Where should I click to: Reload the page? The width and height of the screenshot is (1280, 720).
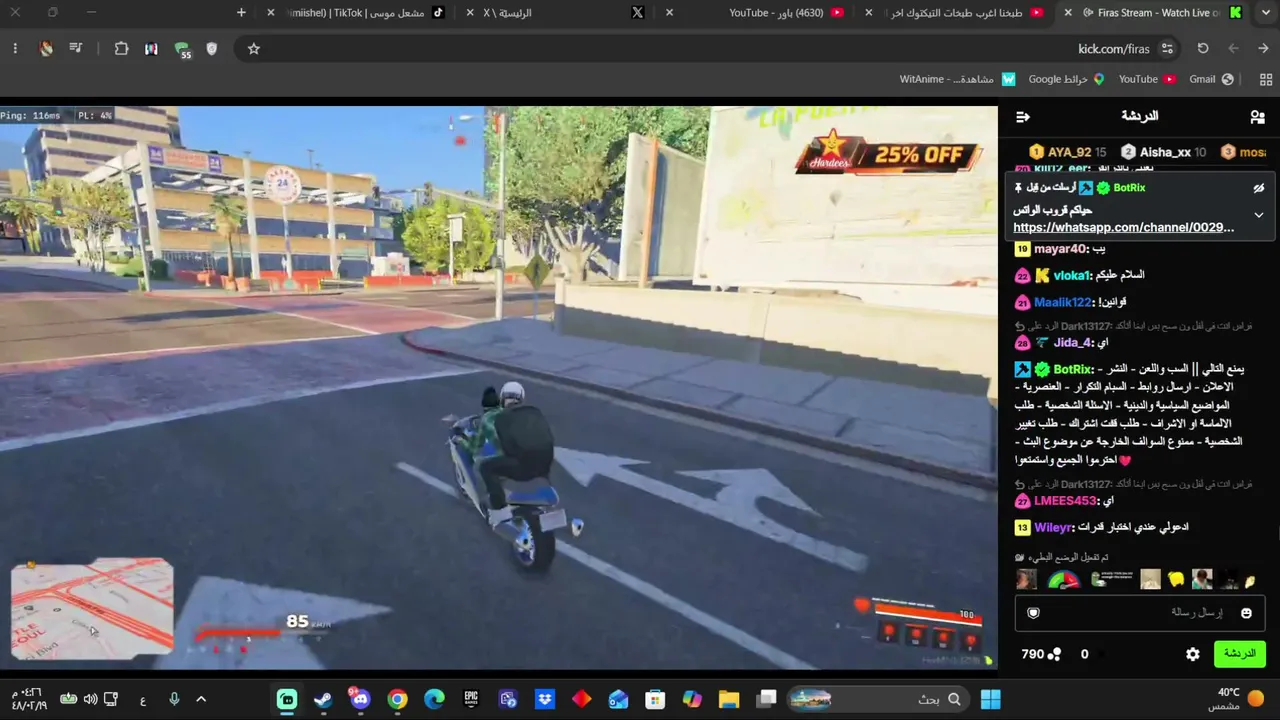[x=1203, y=48]
